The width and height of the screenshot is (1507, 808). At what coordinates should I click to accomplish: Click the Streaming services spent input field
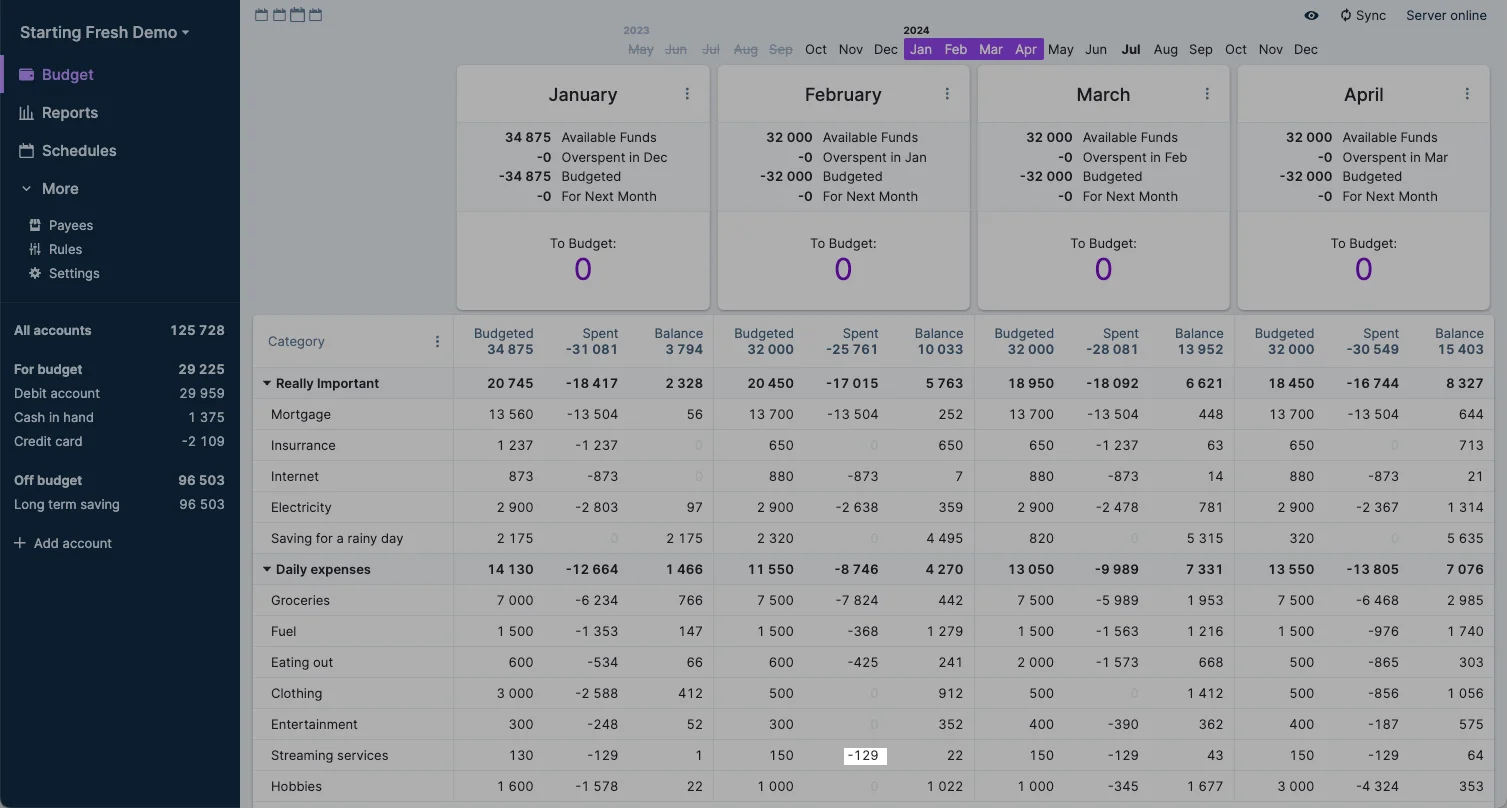tap(864, 756)
